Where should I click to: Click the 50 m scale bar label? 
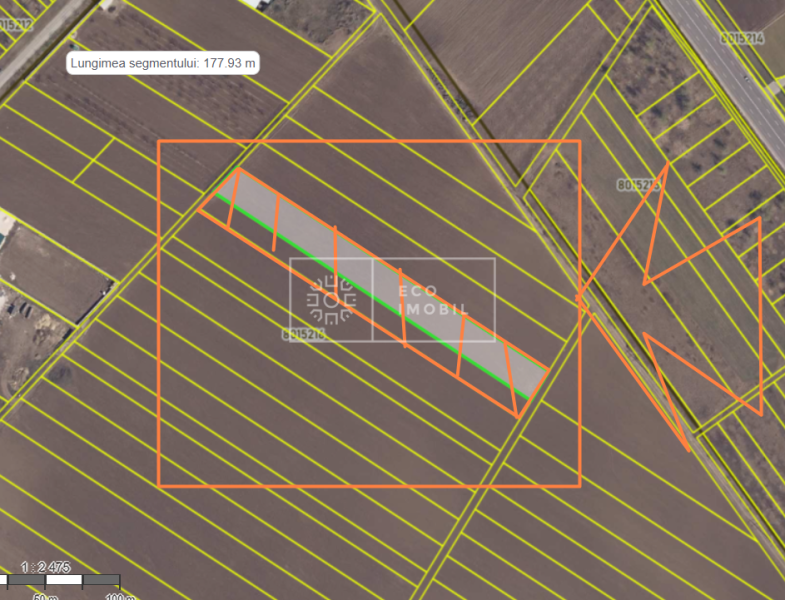click(x=45, y=595)
